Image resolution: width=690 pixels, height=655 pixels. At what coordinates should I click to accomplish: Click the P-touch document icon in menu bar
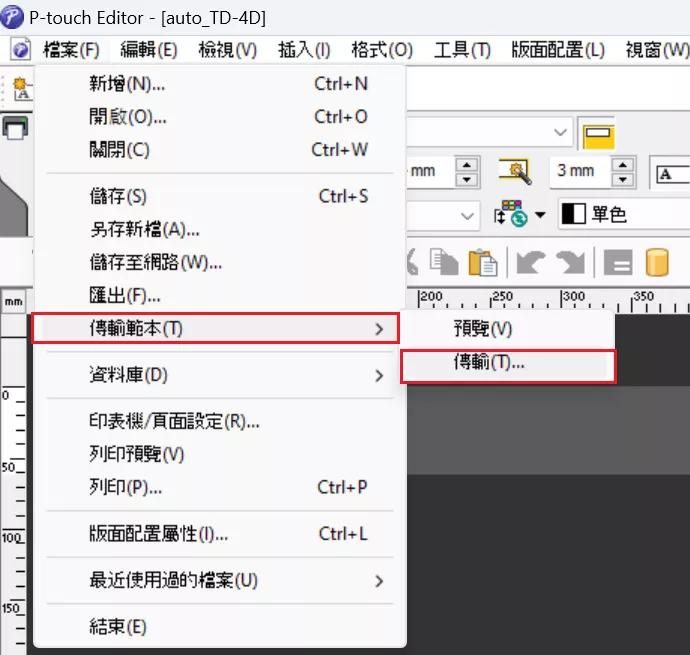20,50
